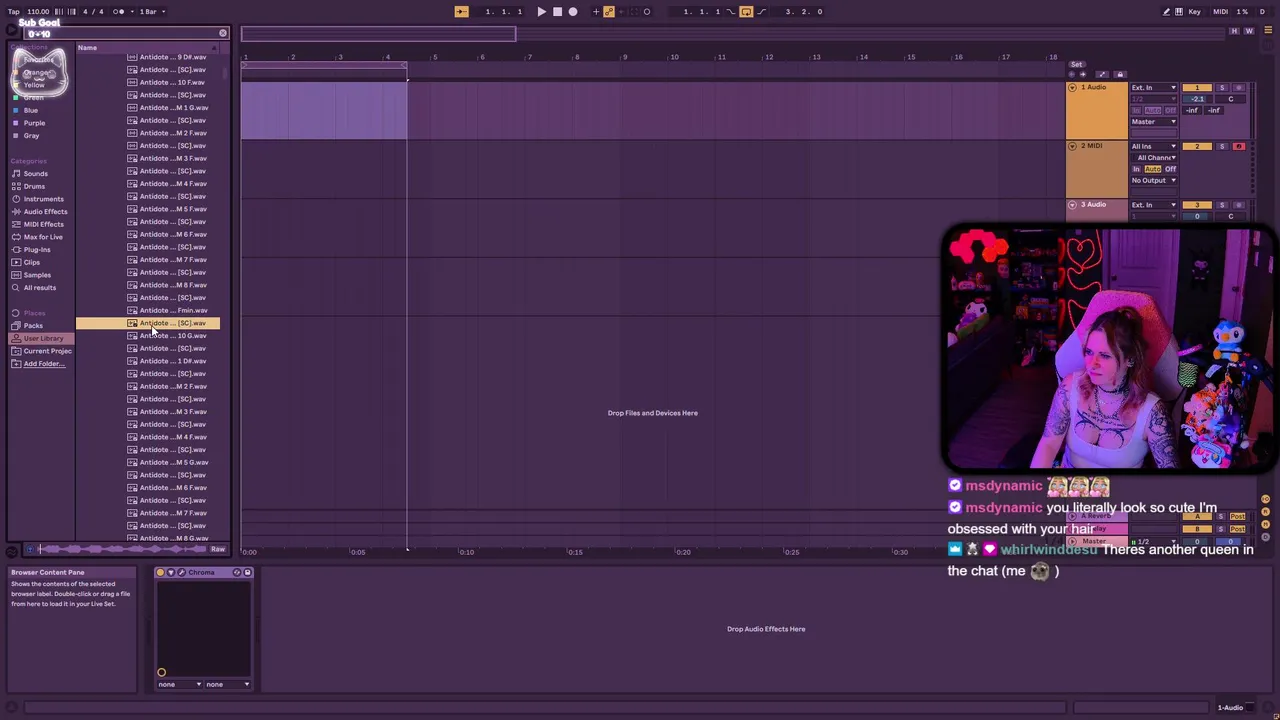Click the H optimize height button

pos(1234,31)
